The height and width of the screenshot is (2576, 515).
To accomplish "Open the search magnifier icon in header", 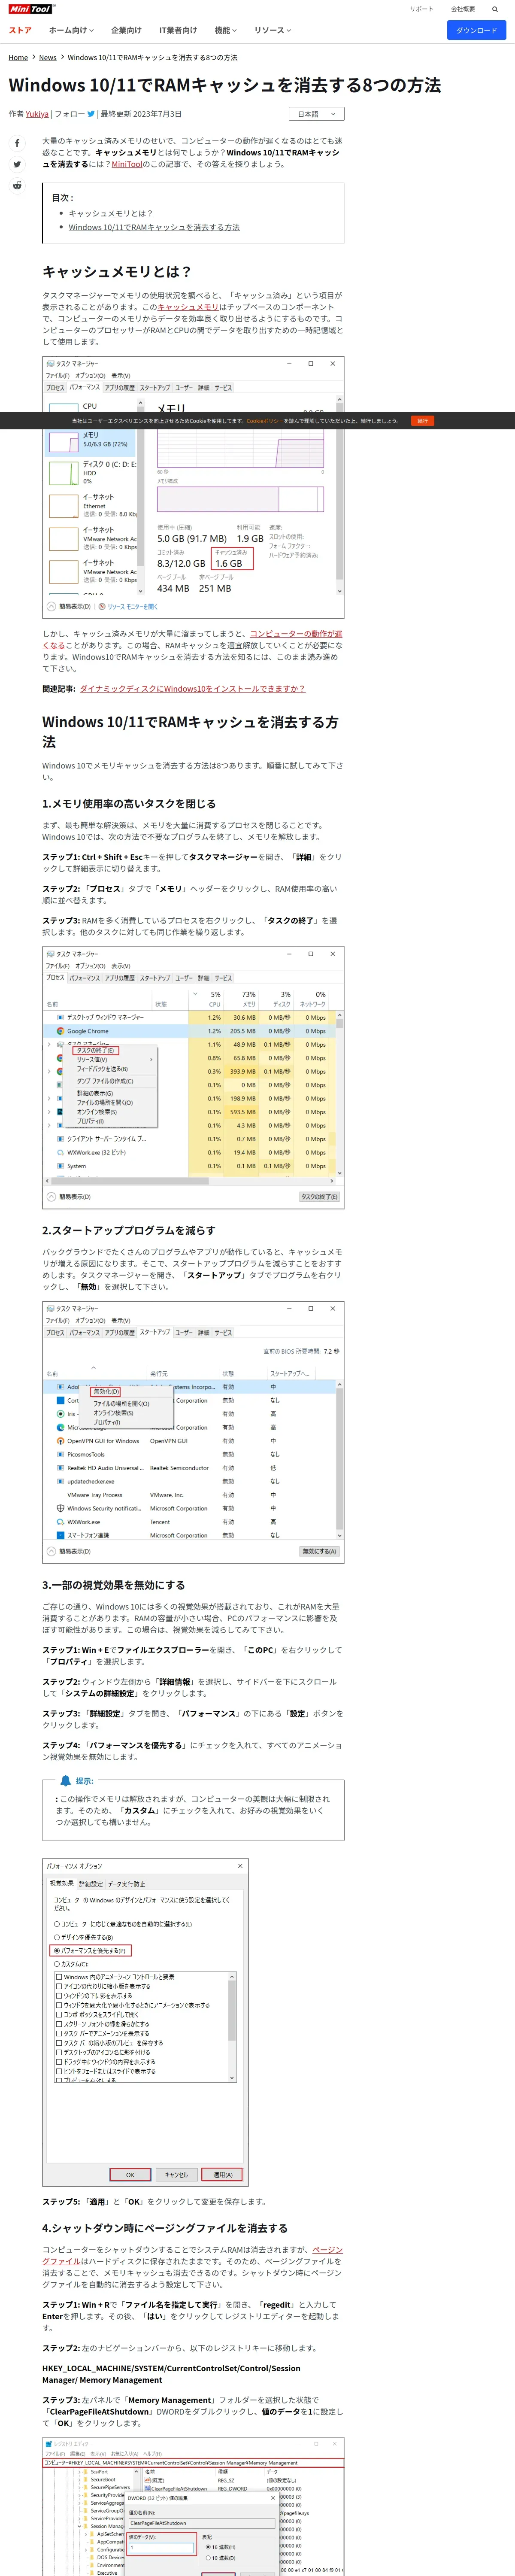I will coord(495,9).
